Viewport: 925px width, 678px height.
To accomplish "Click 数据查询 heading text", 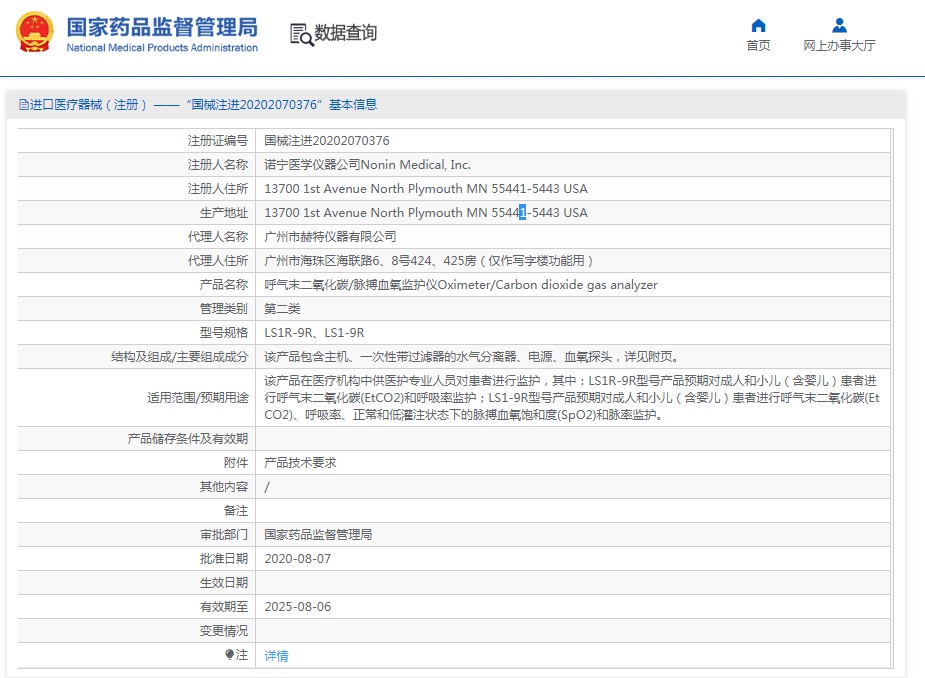I will pyautogui.click(x=345, y=33).
